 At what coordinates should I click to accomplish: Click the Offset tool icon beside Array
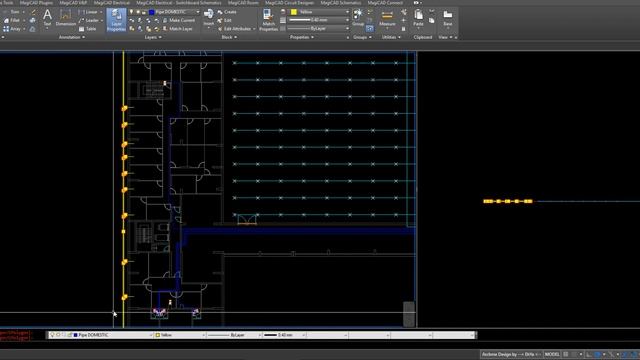click(33, 29)
